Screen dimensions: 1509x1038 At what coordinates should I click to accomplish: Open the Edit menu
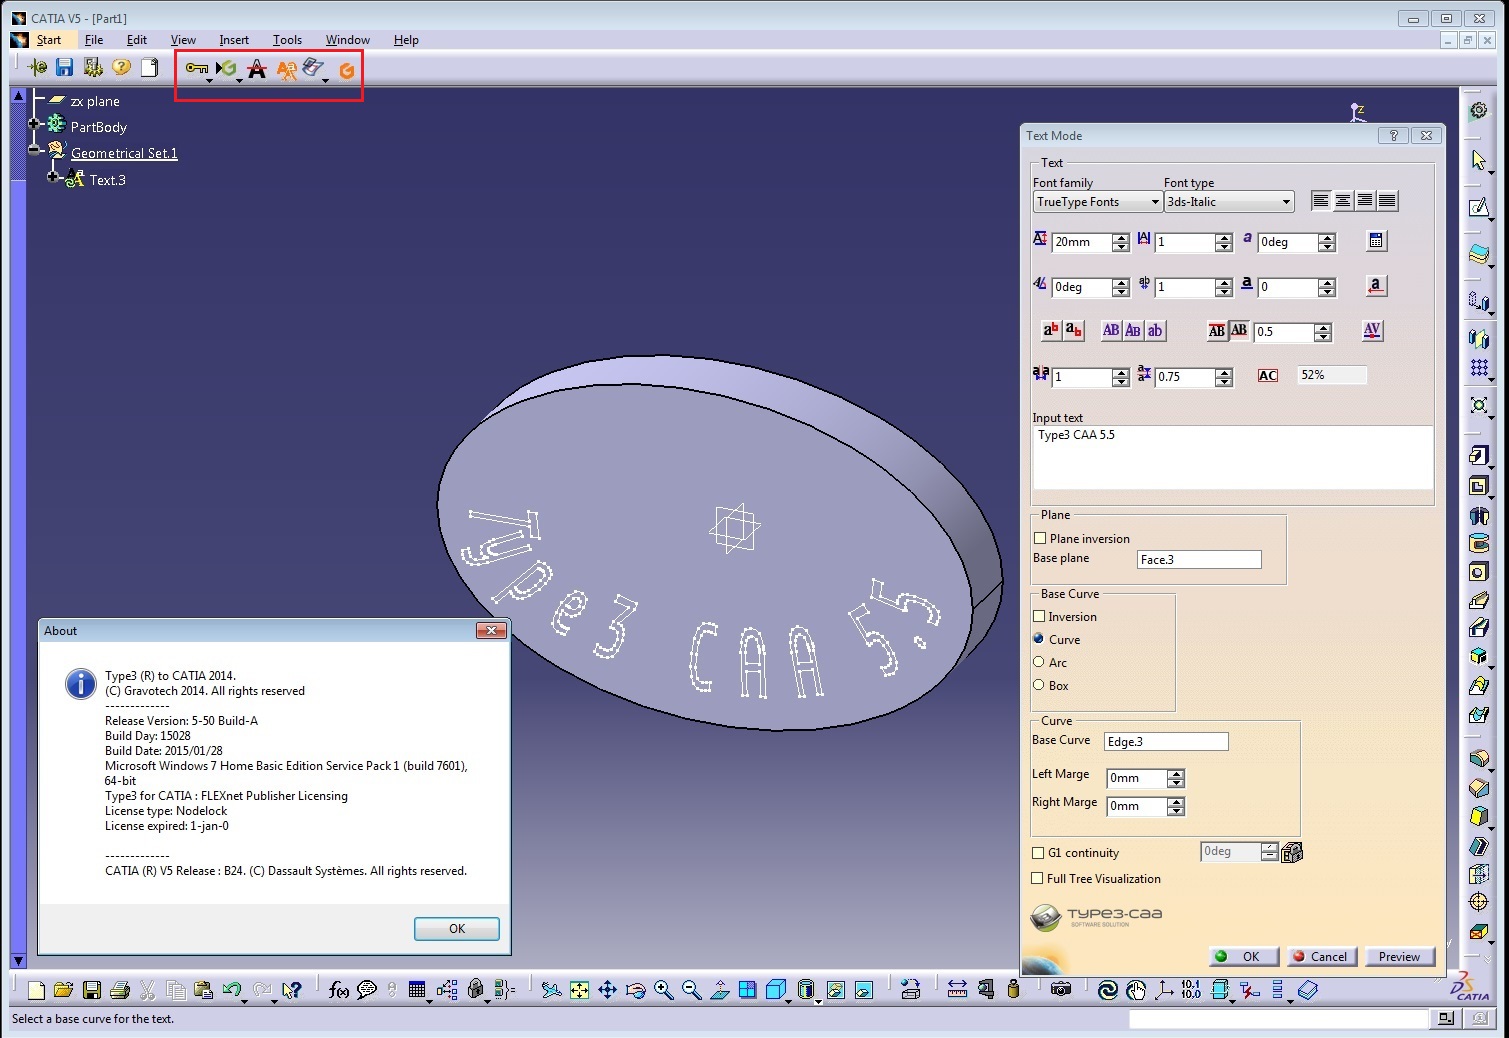pos(137,40)
